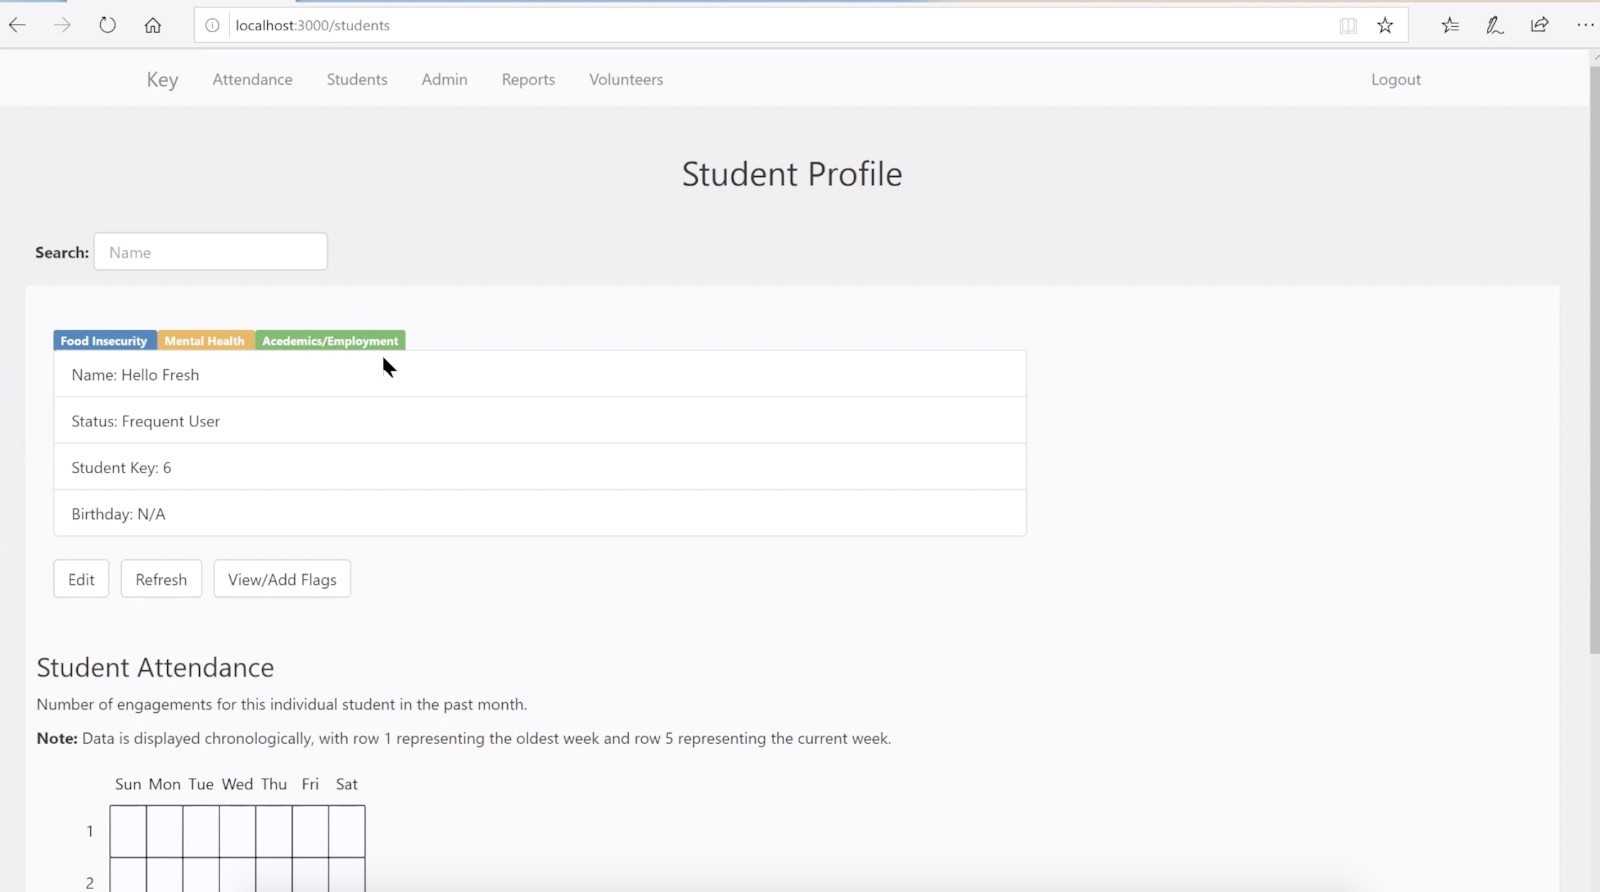Viewport: 1600px width, 892px height.
Task: Go to browser home page icon
Action: pos(152,25)
